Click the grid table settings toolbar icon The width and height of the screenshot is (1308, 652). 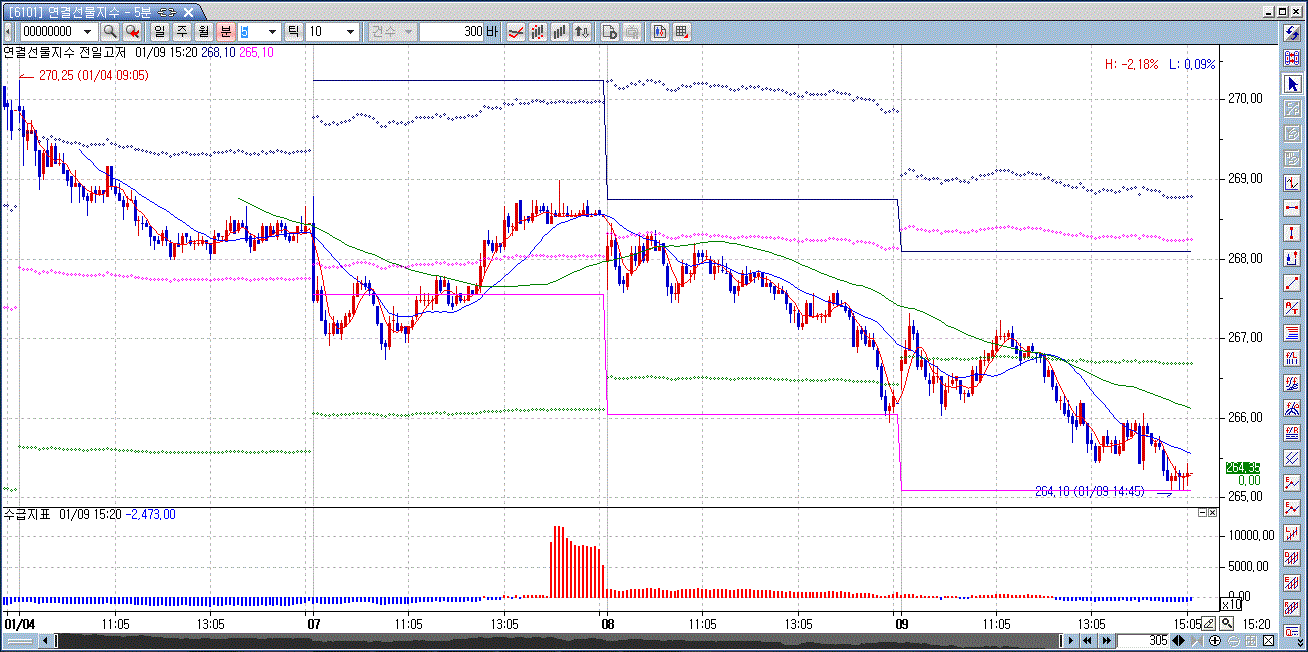click(x=682, y=32)
